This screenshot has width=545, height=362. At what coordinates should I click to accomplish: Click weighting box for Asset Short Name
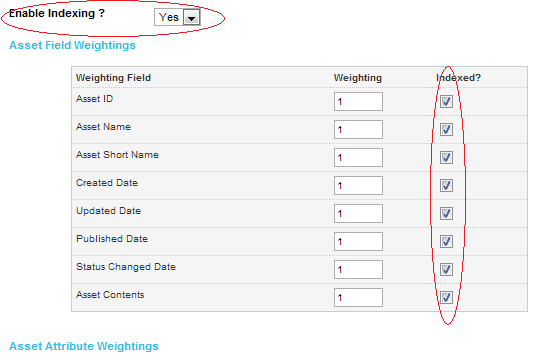[x=358, y=158]
